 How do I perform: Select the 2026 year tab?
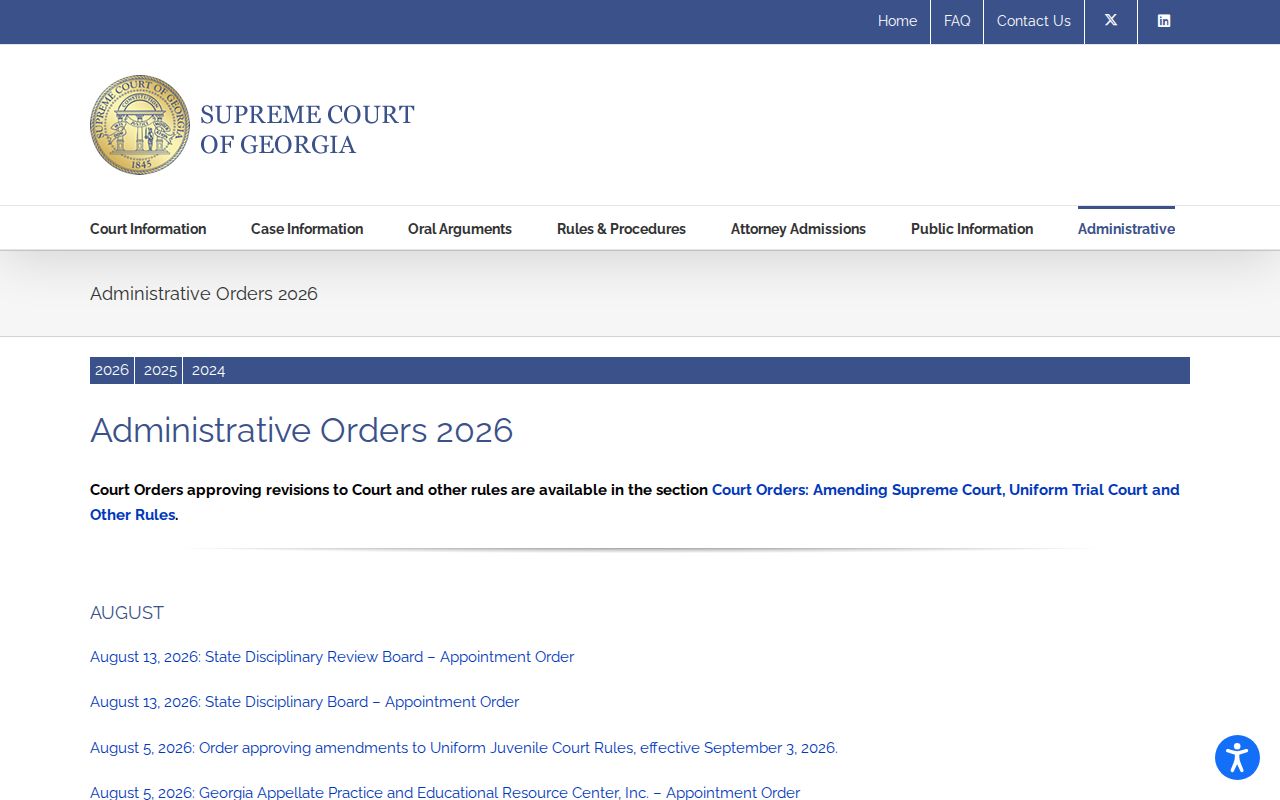(x=112, y=370)
